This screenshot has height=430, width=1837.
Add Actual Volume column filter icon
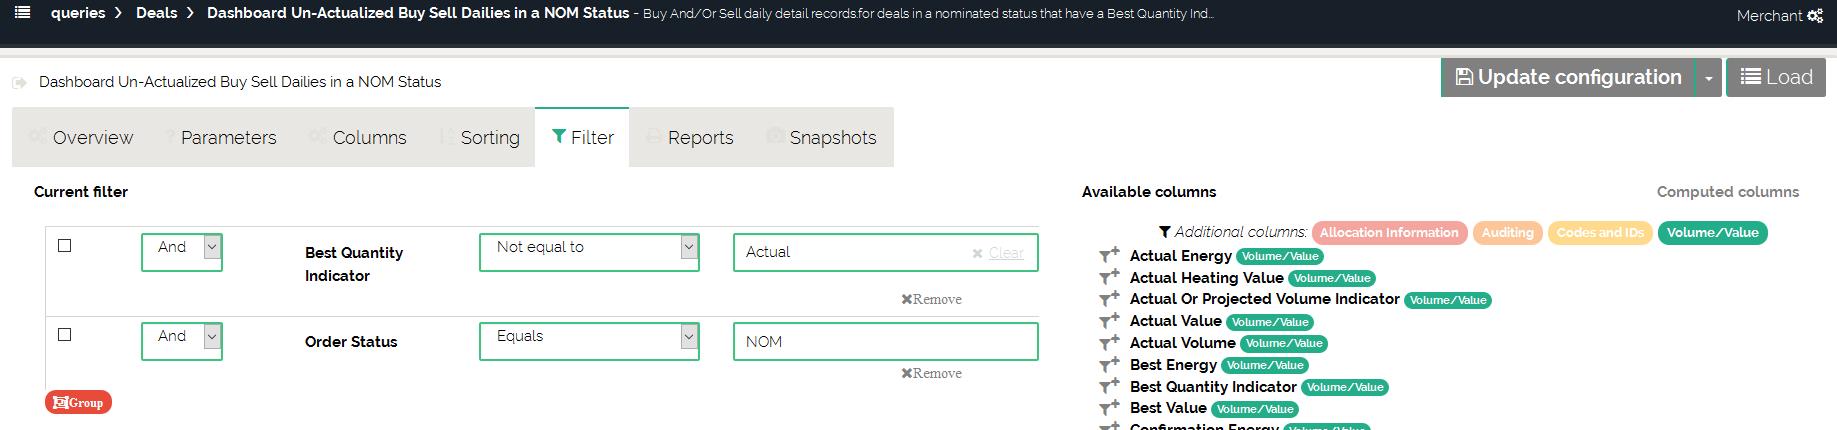1108,343
